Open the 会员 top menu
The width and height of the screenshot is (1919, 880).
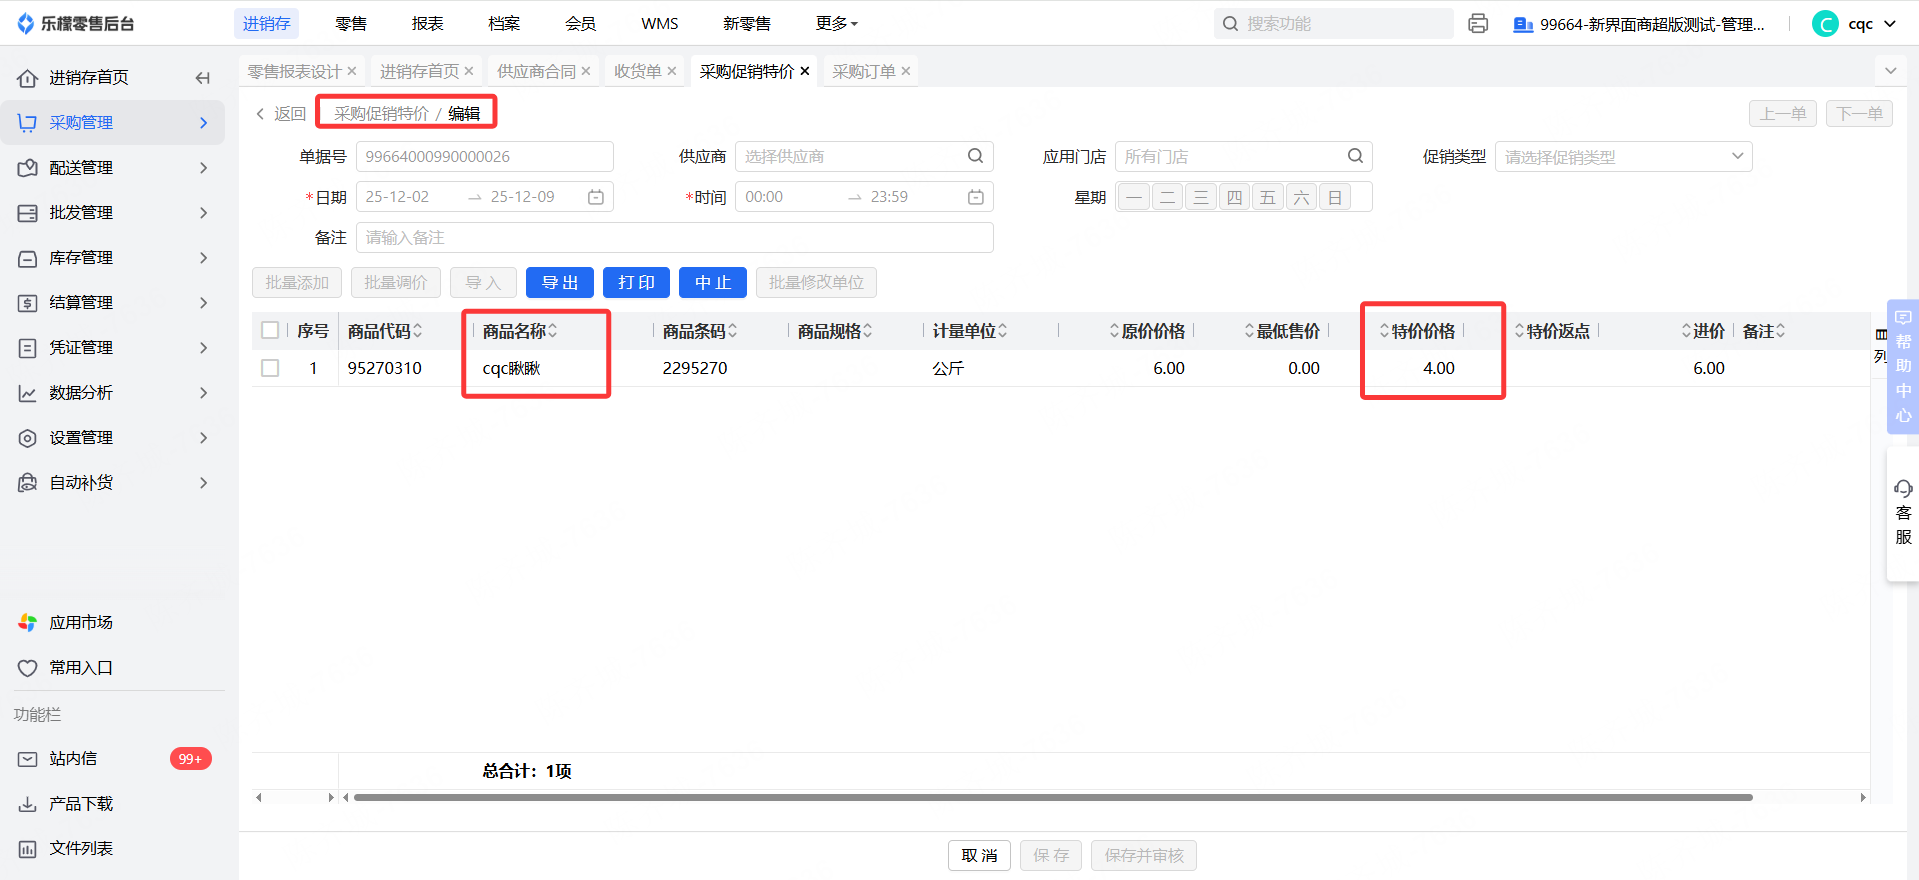pos(580,24)
